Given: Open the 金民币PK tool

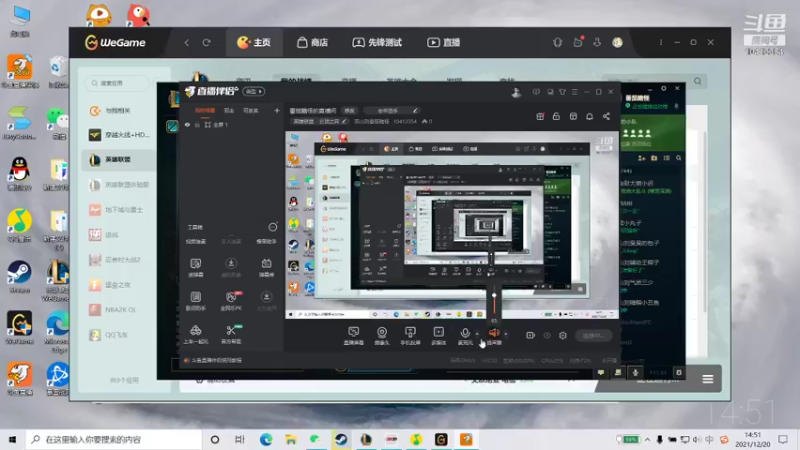Looking at the screenshot, I should [x=231, y=301].
